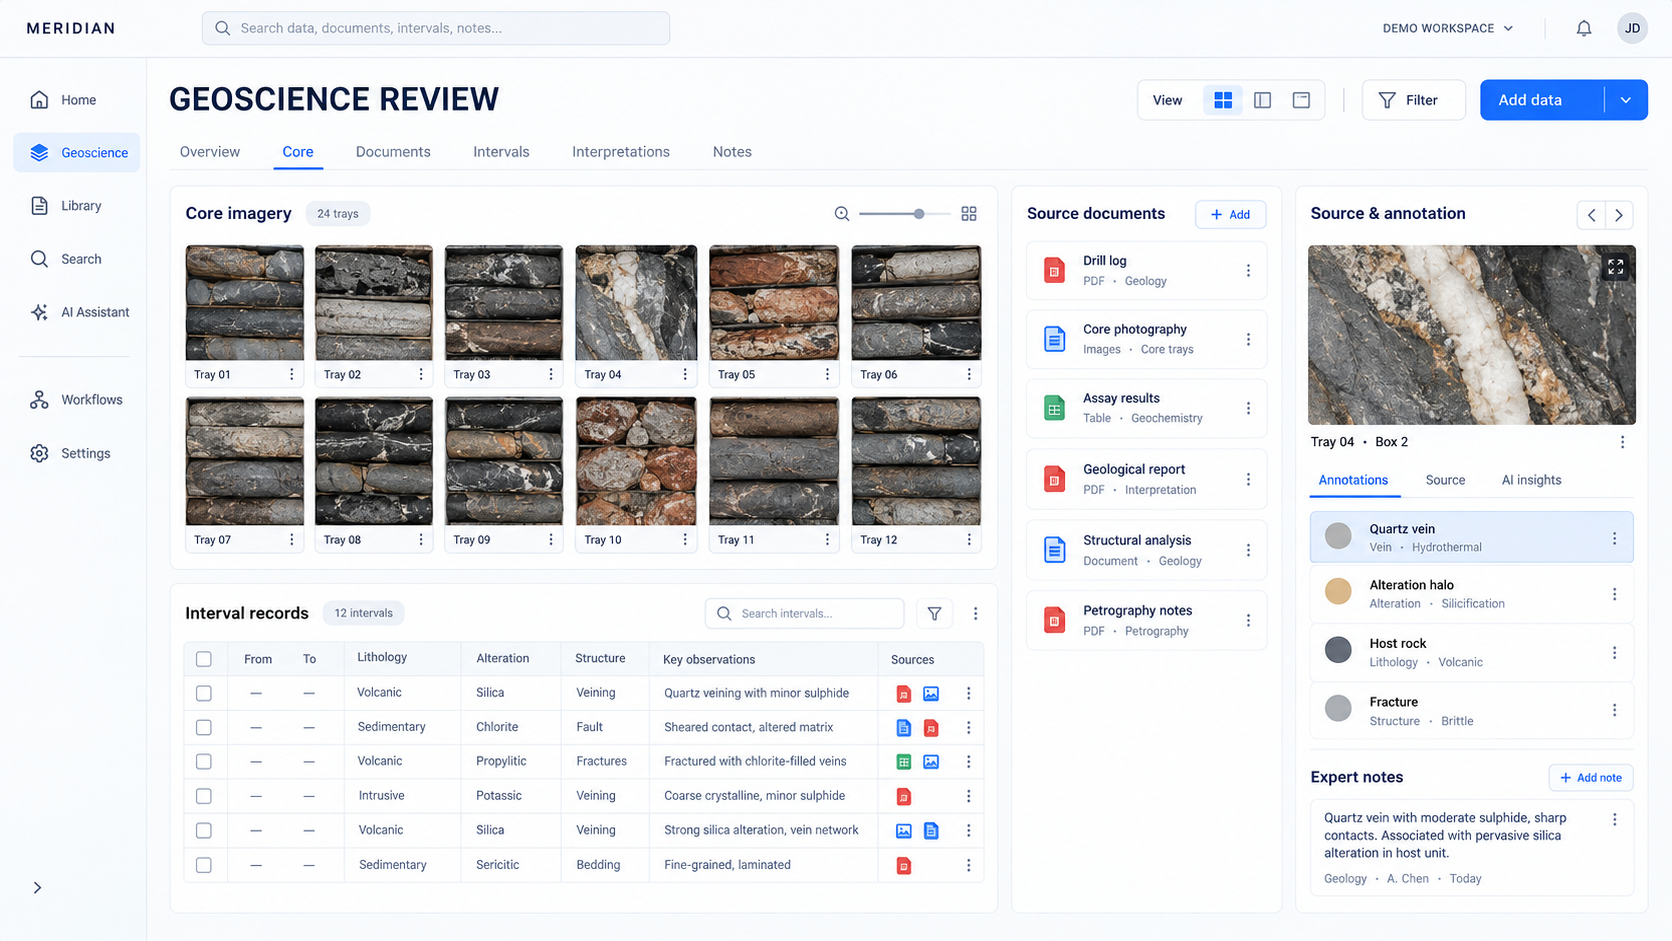Go to previous annotation source arrow
Viewport: 1672px width, 941px height.
(1591, 215)
